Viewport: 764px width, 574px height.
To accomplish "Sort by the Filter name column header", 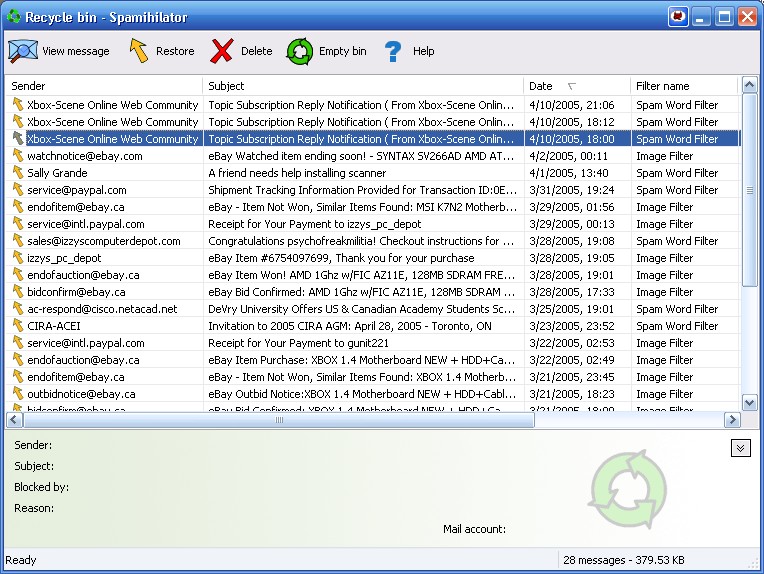I will [684, 86].
